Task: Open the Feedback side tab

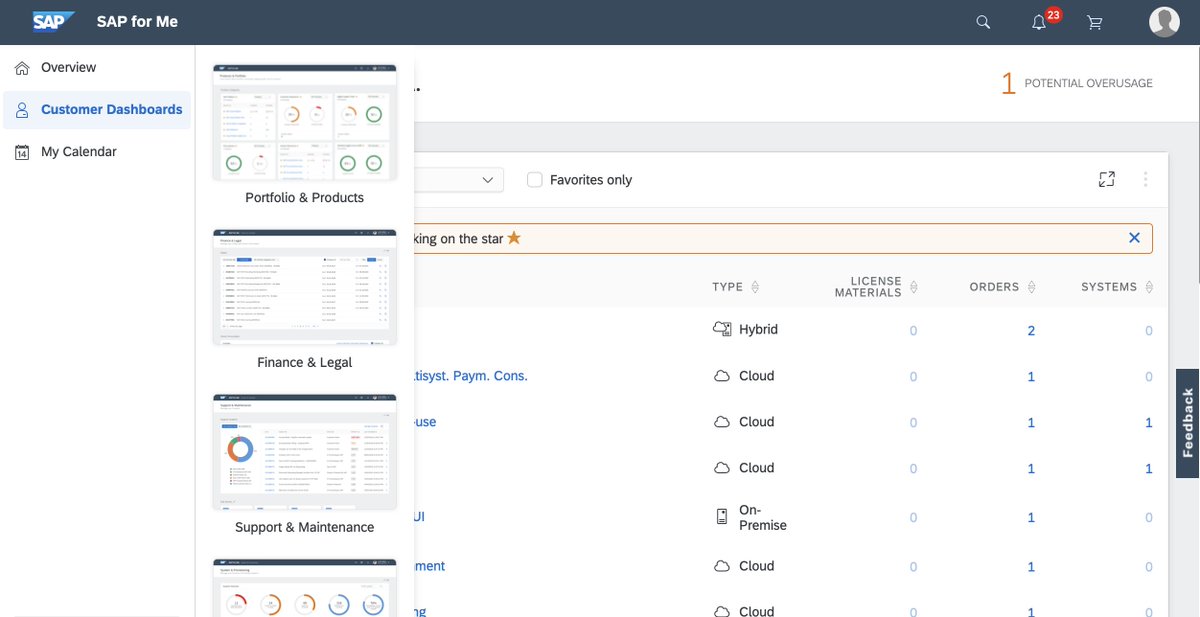Action: [x=1188, y=423]
